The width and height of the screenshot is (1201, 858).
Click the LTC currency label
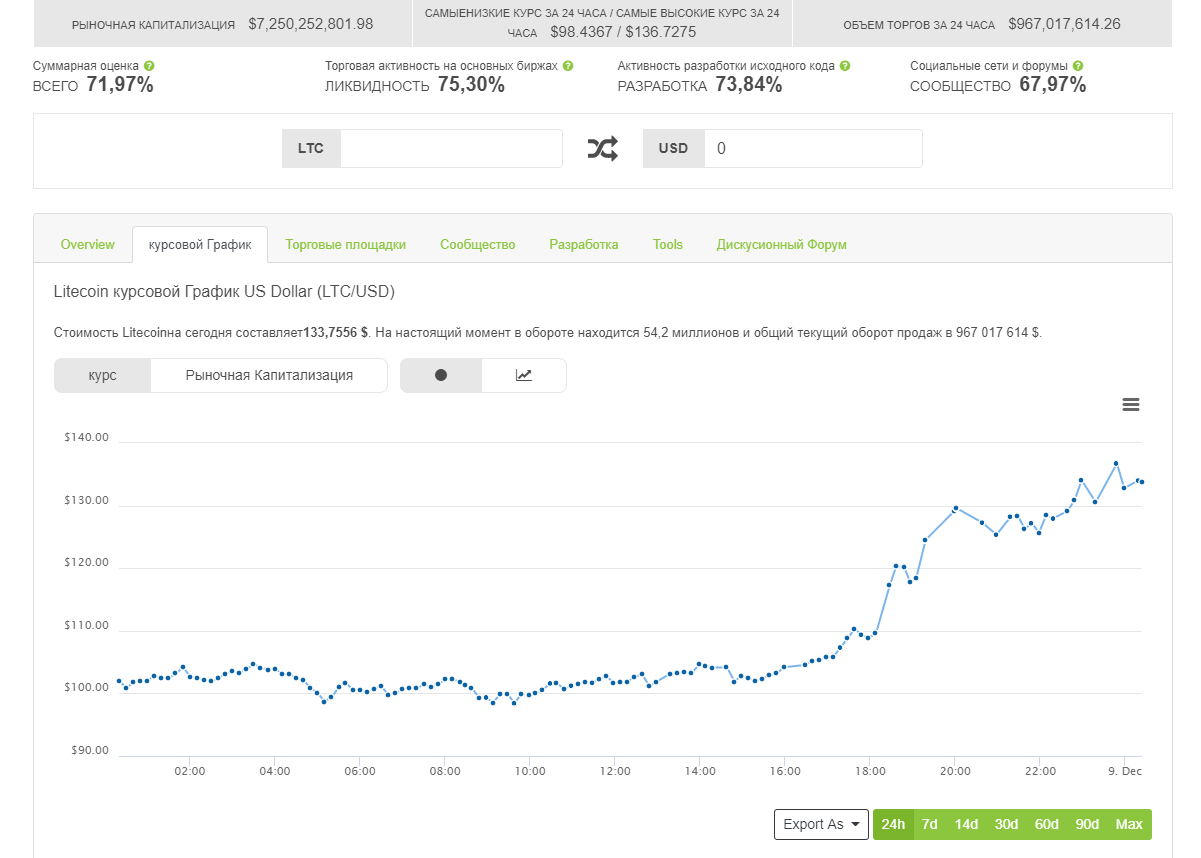pos(311,149)
